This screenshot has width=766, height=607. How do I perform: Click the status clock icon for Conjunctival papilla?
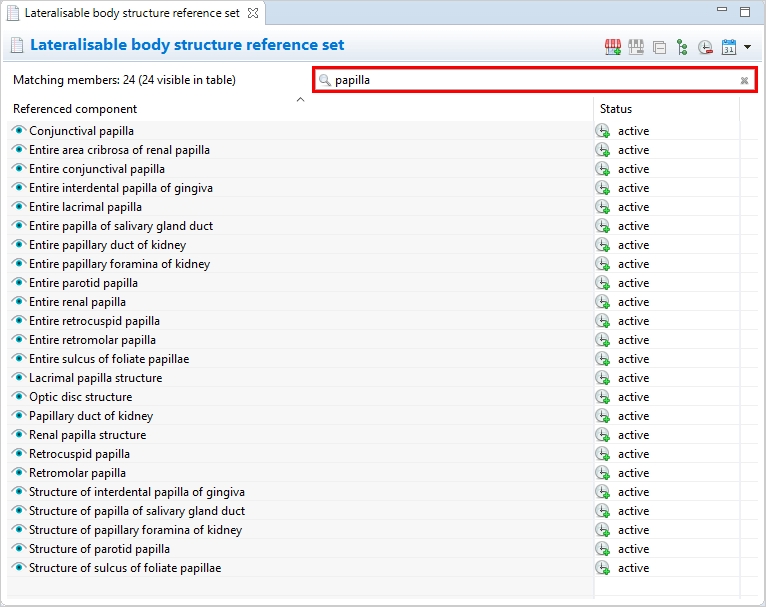[602, 131]
